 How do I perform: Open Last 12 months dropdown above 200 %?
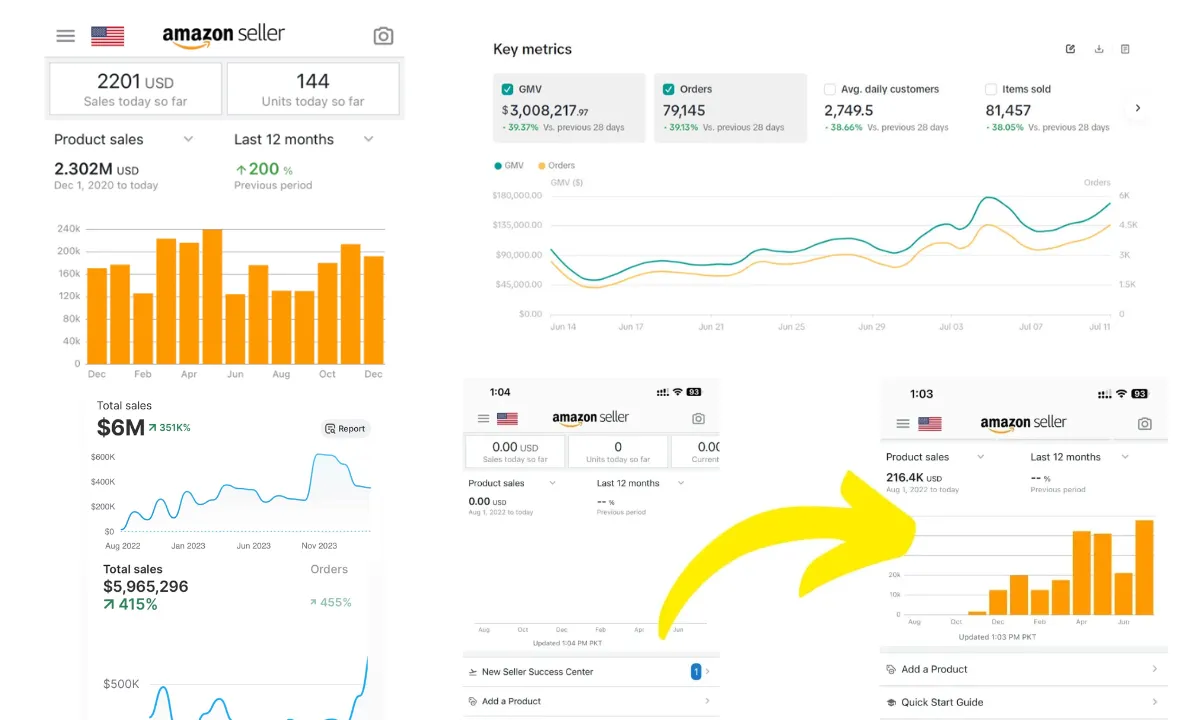(x=368, y=139)
